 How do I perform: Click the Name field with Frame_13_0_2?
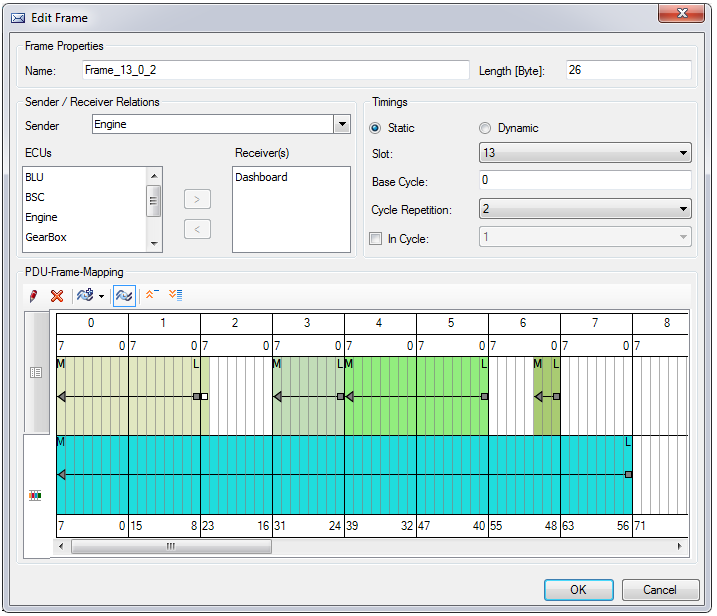pos(276,70)
